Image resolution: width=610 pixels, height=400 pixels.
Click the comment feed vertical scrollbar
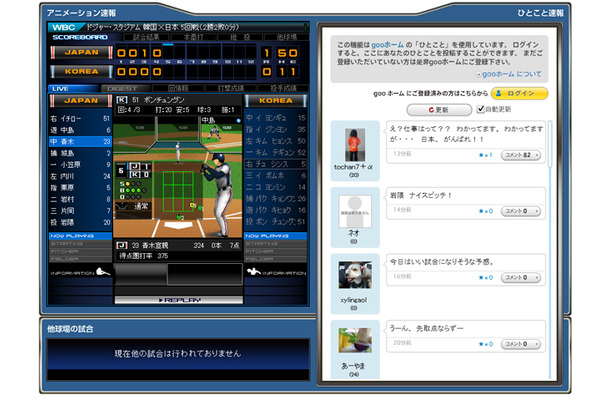click(550, 249)
